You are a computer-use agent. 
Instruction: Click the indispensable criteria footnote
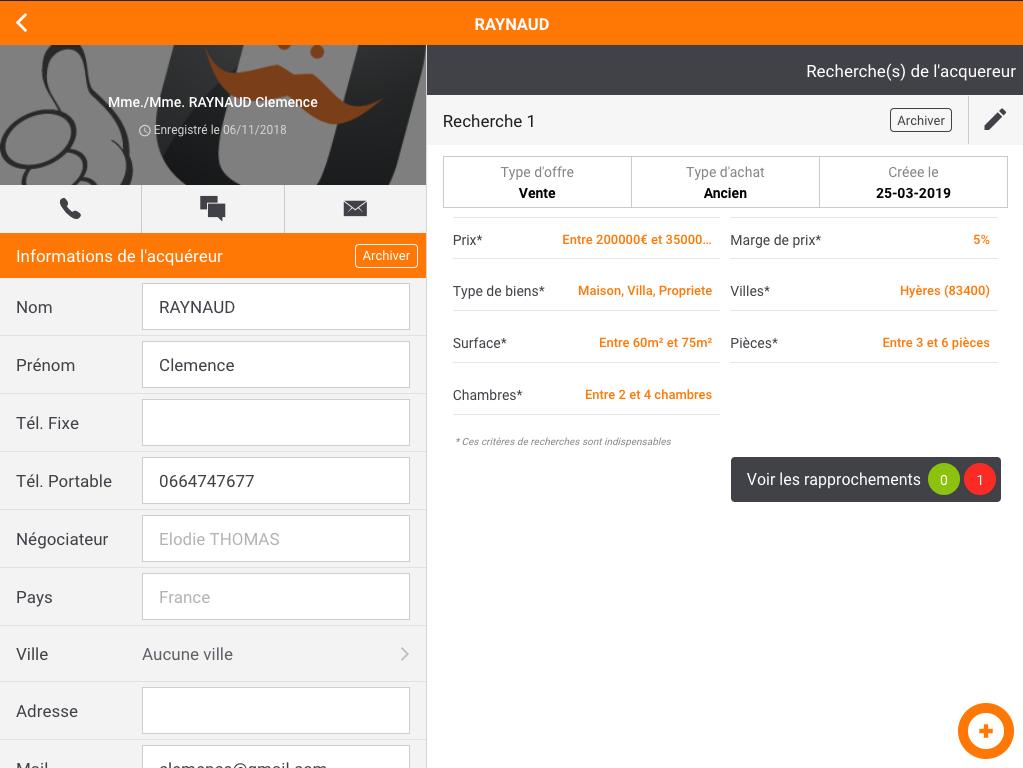click(x=563, y=442)
